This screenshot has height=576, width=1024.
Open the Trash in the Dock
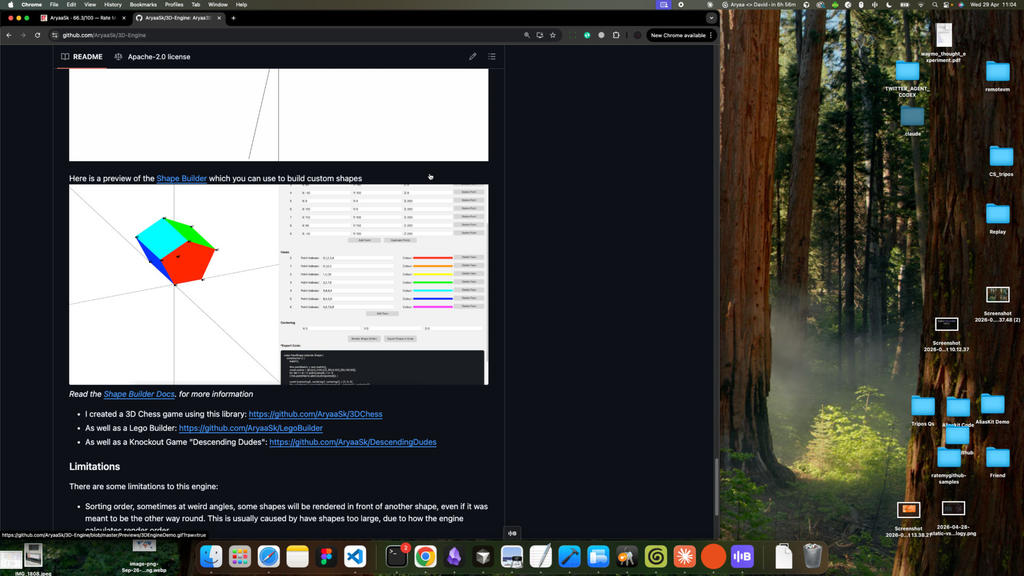812,556
